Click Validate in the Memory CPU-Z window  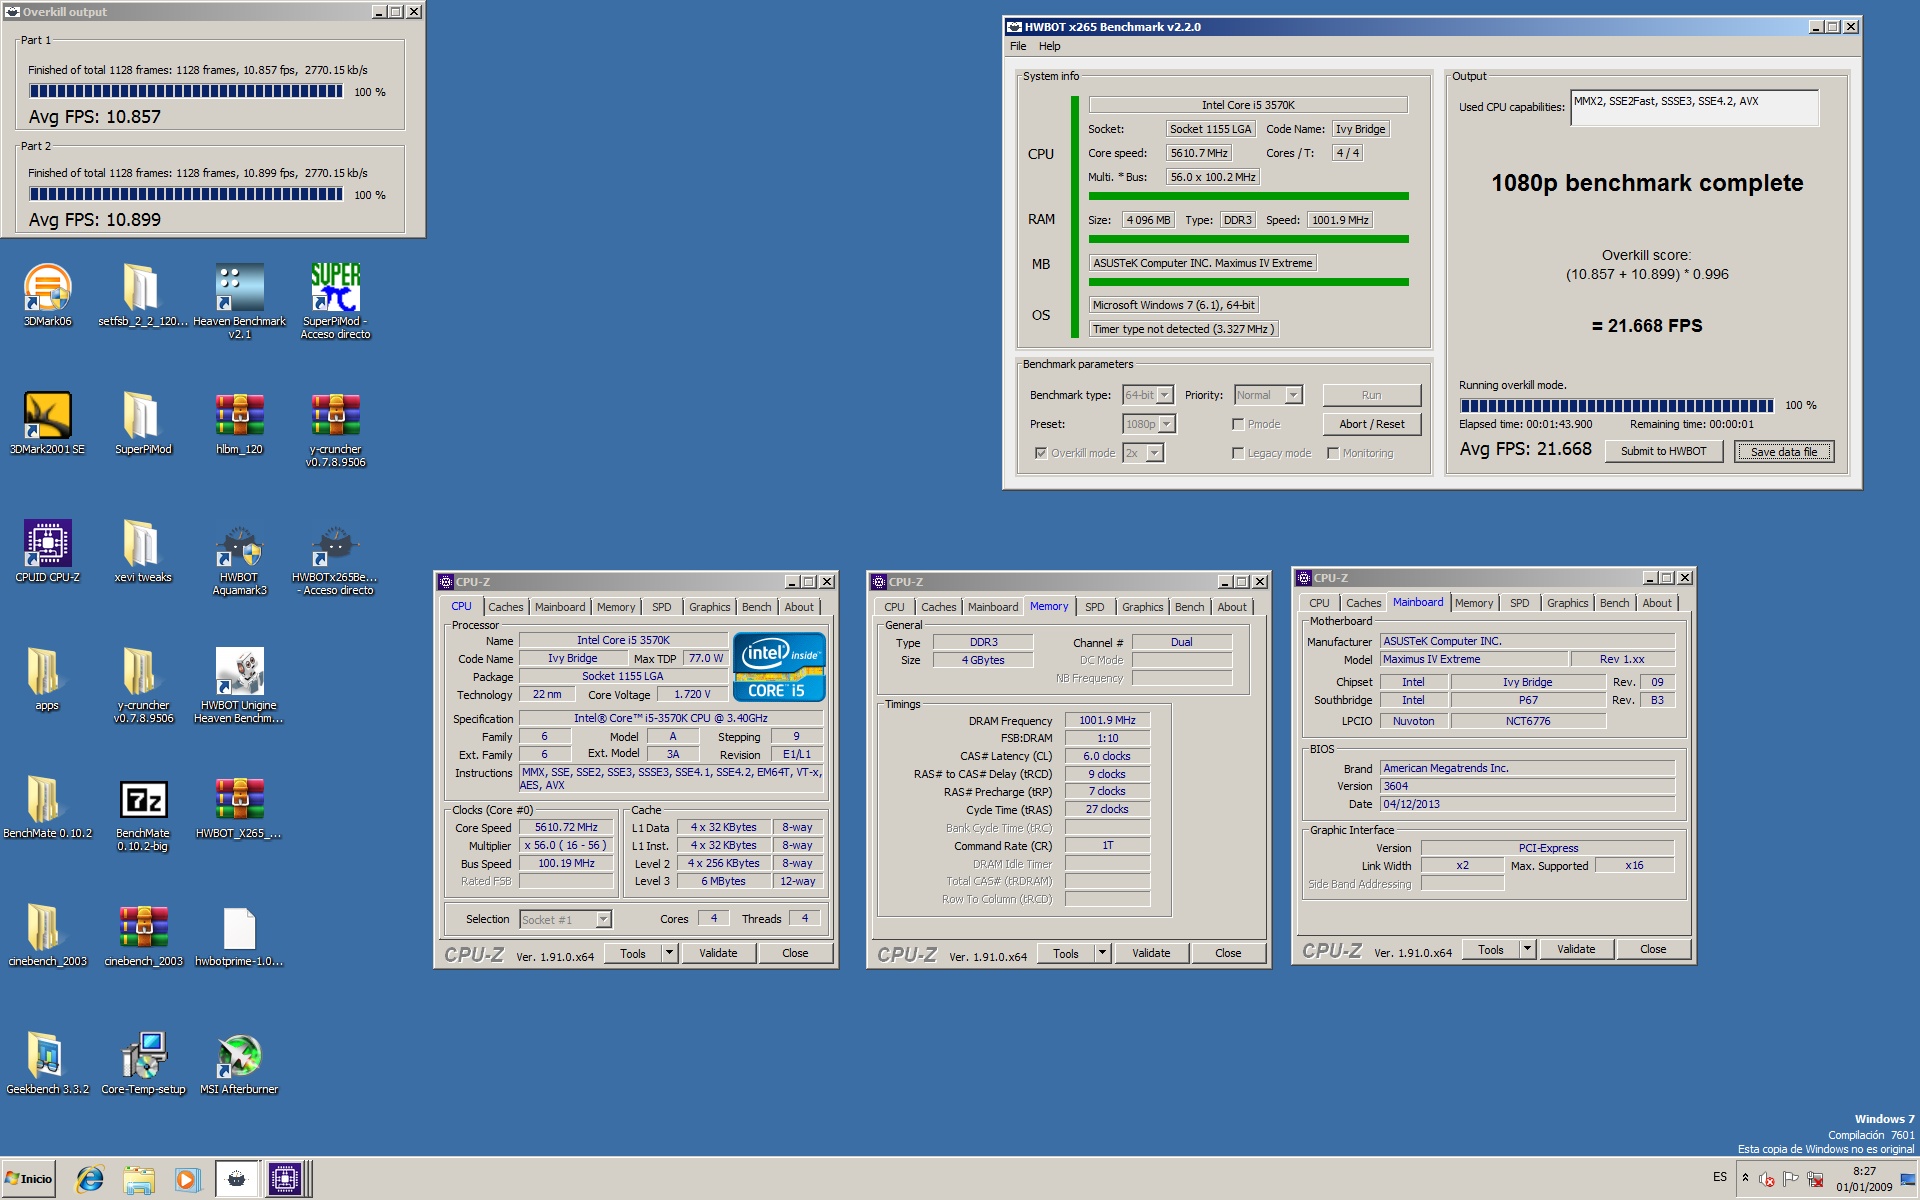coord(1151,953)
